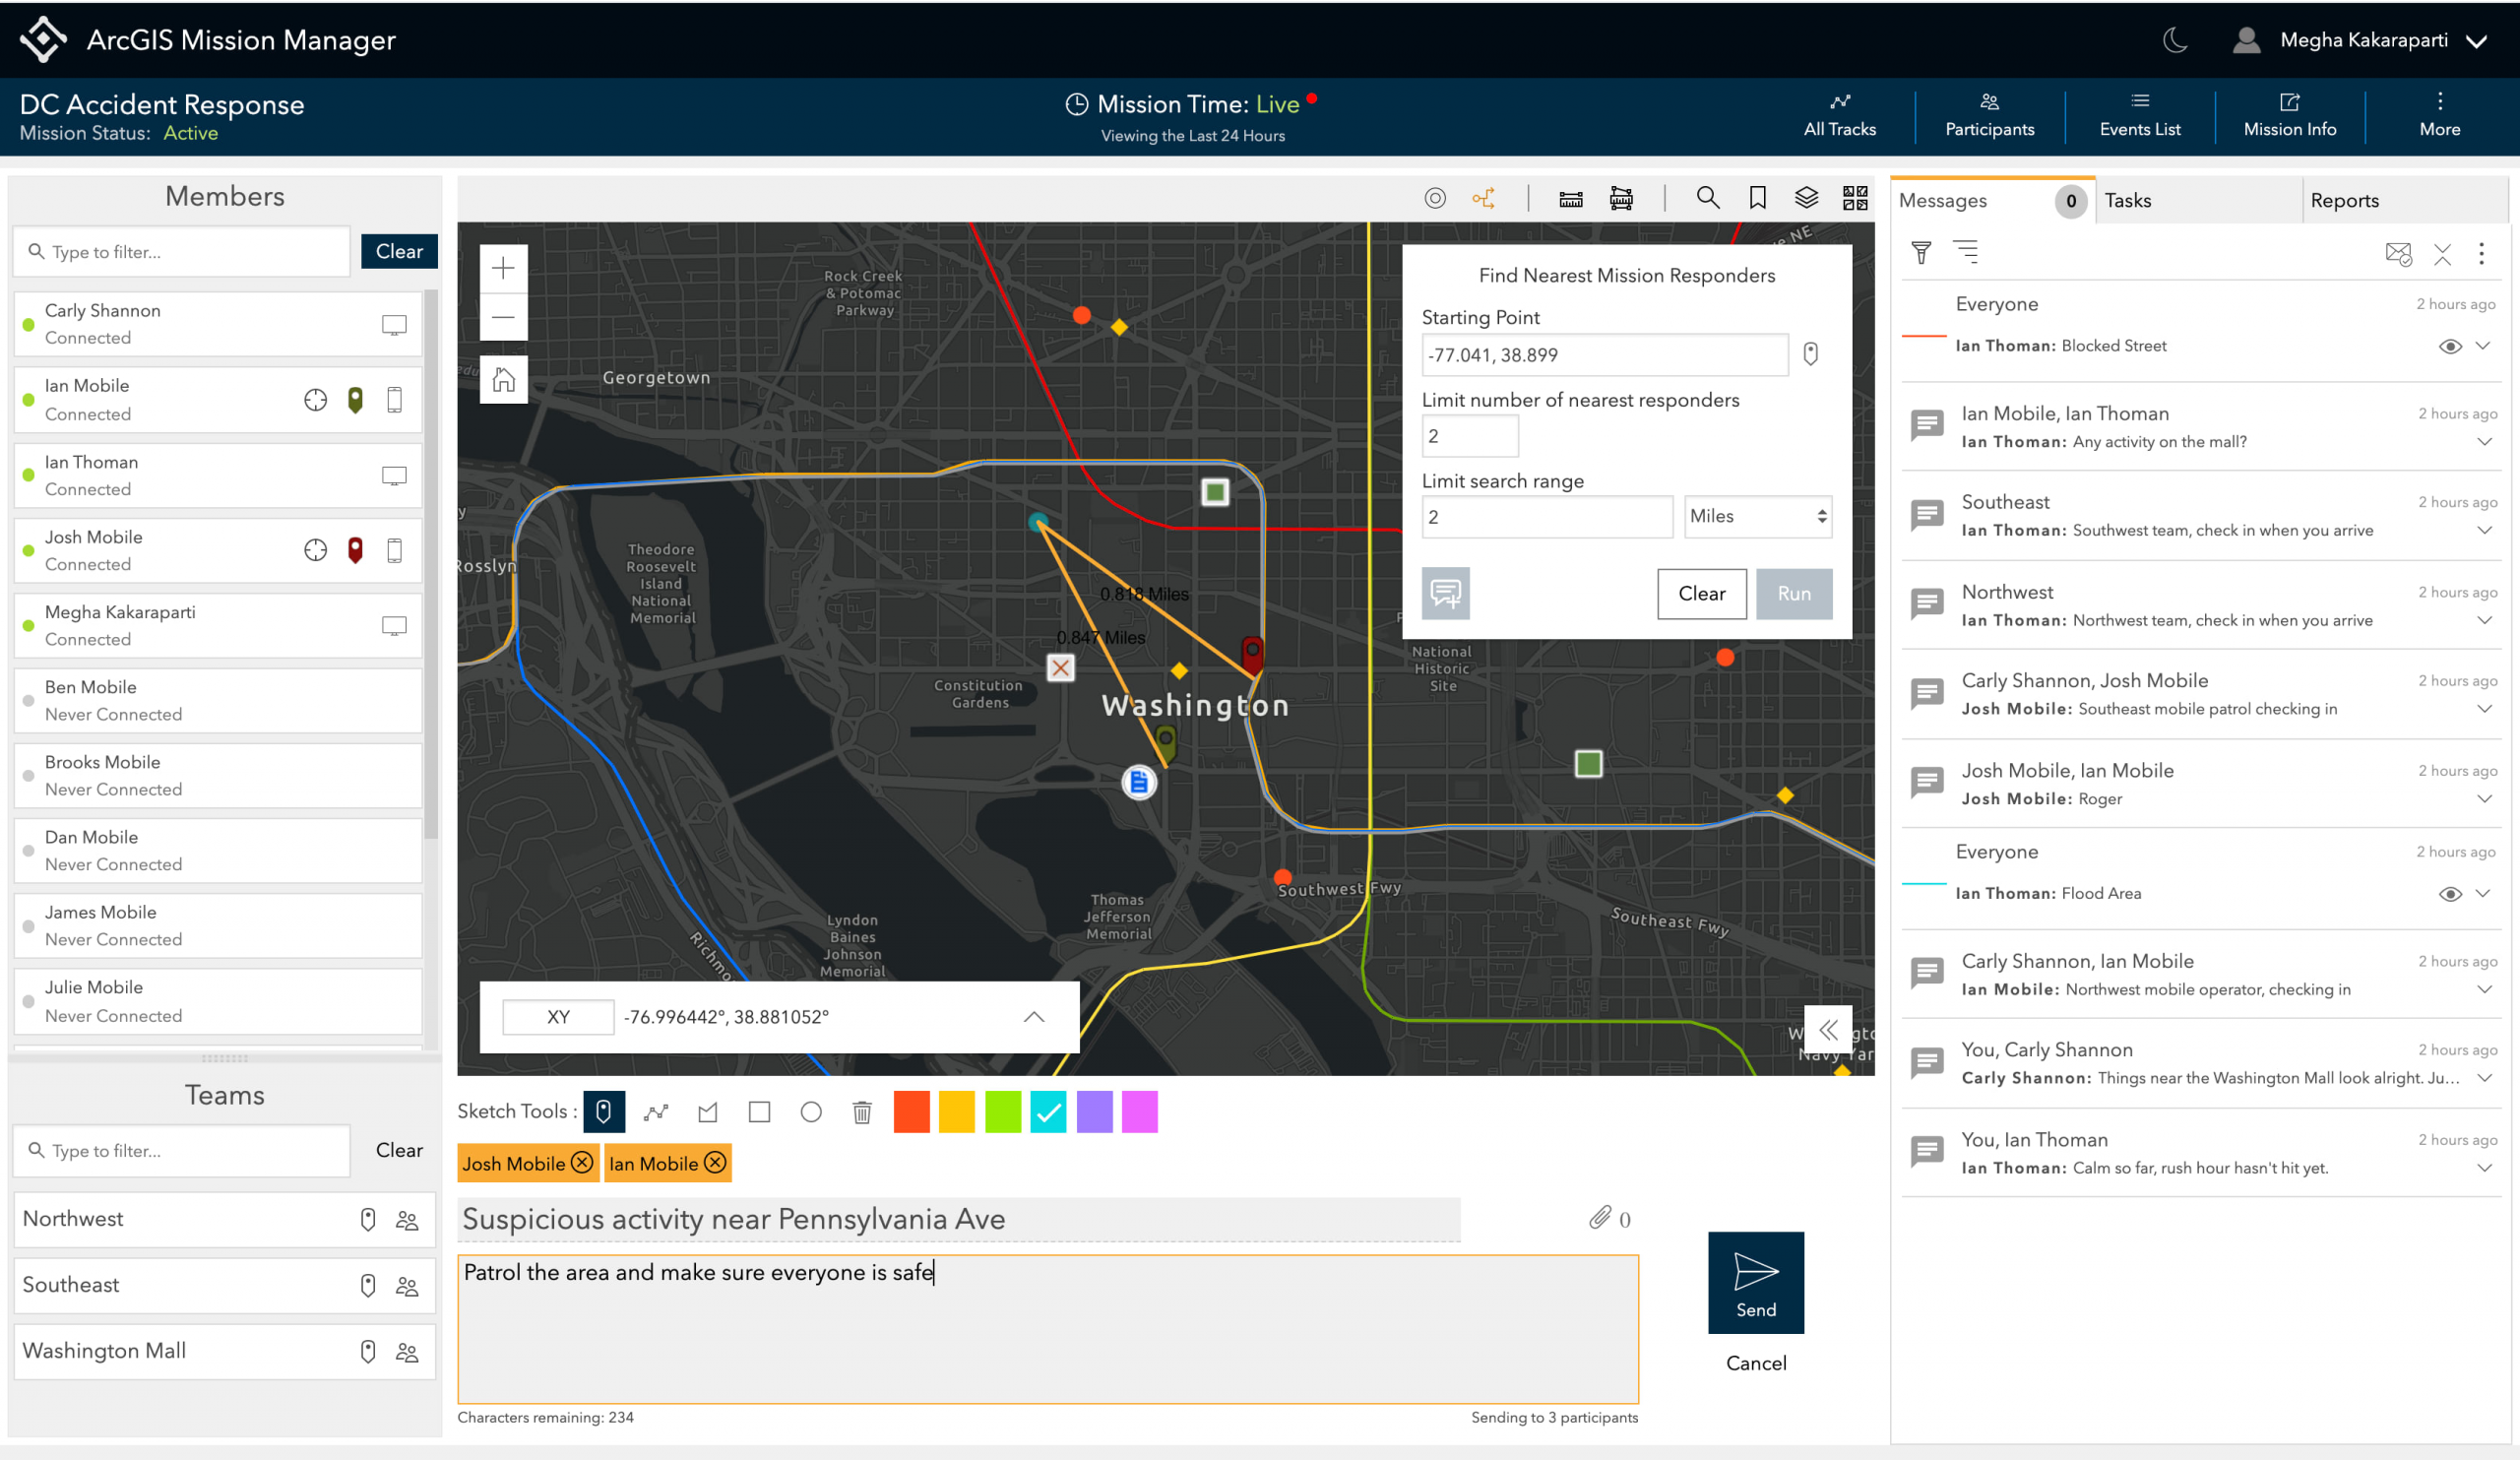Click attachment paperclip icon
The height and width of the screenshot is (1460, 2520).
pyautogui.click(x=1600, y=1217)
